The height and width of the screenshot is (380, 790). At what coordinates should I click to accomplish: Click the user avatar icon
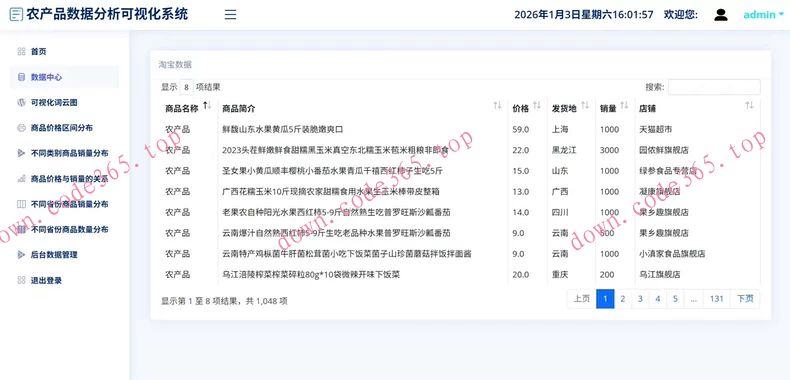721,15
